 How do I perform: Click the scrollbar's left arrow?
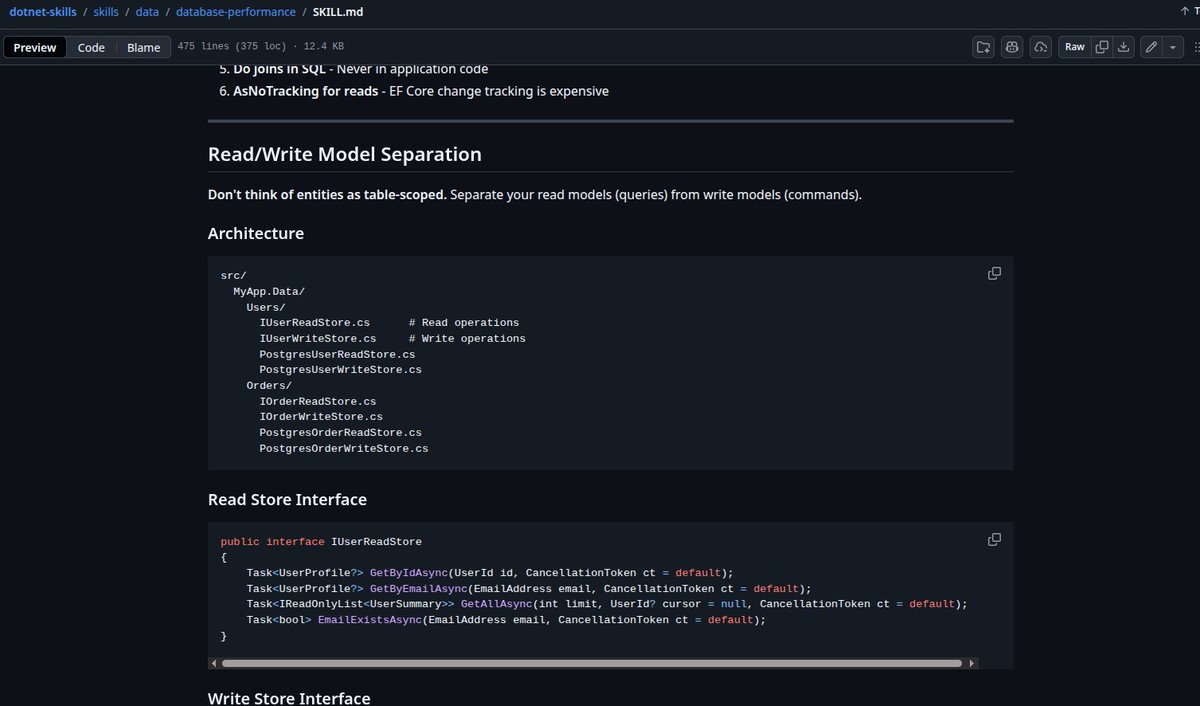[213, 663]
